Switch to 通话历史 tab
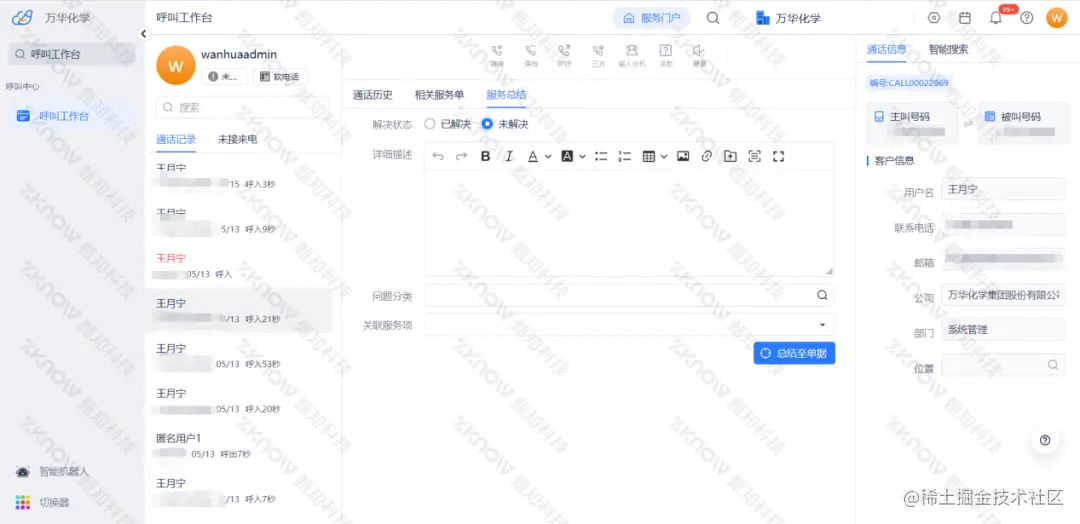 [x=373, y=95]
